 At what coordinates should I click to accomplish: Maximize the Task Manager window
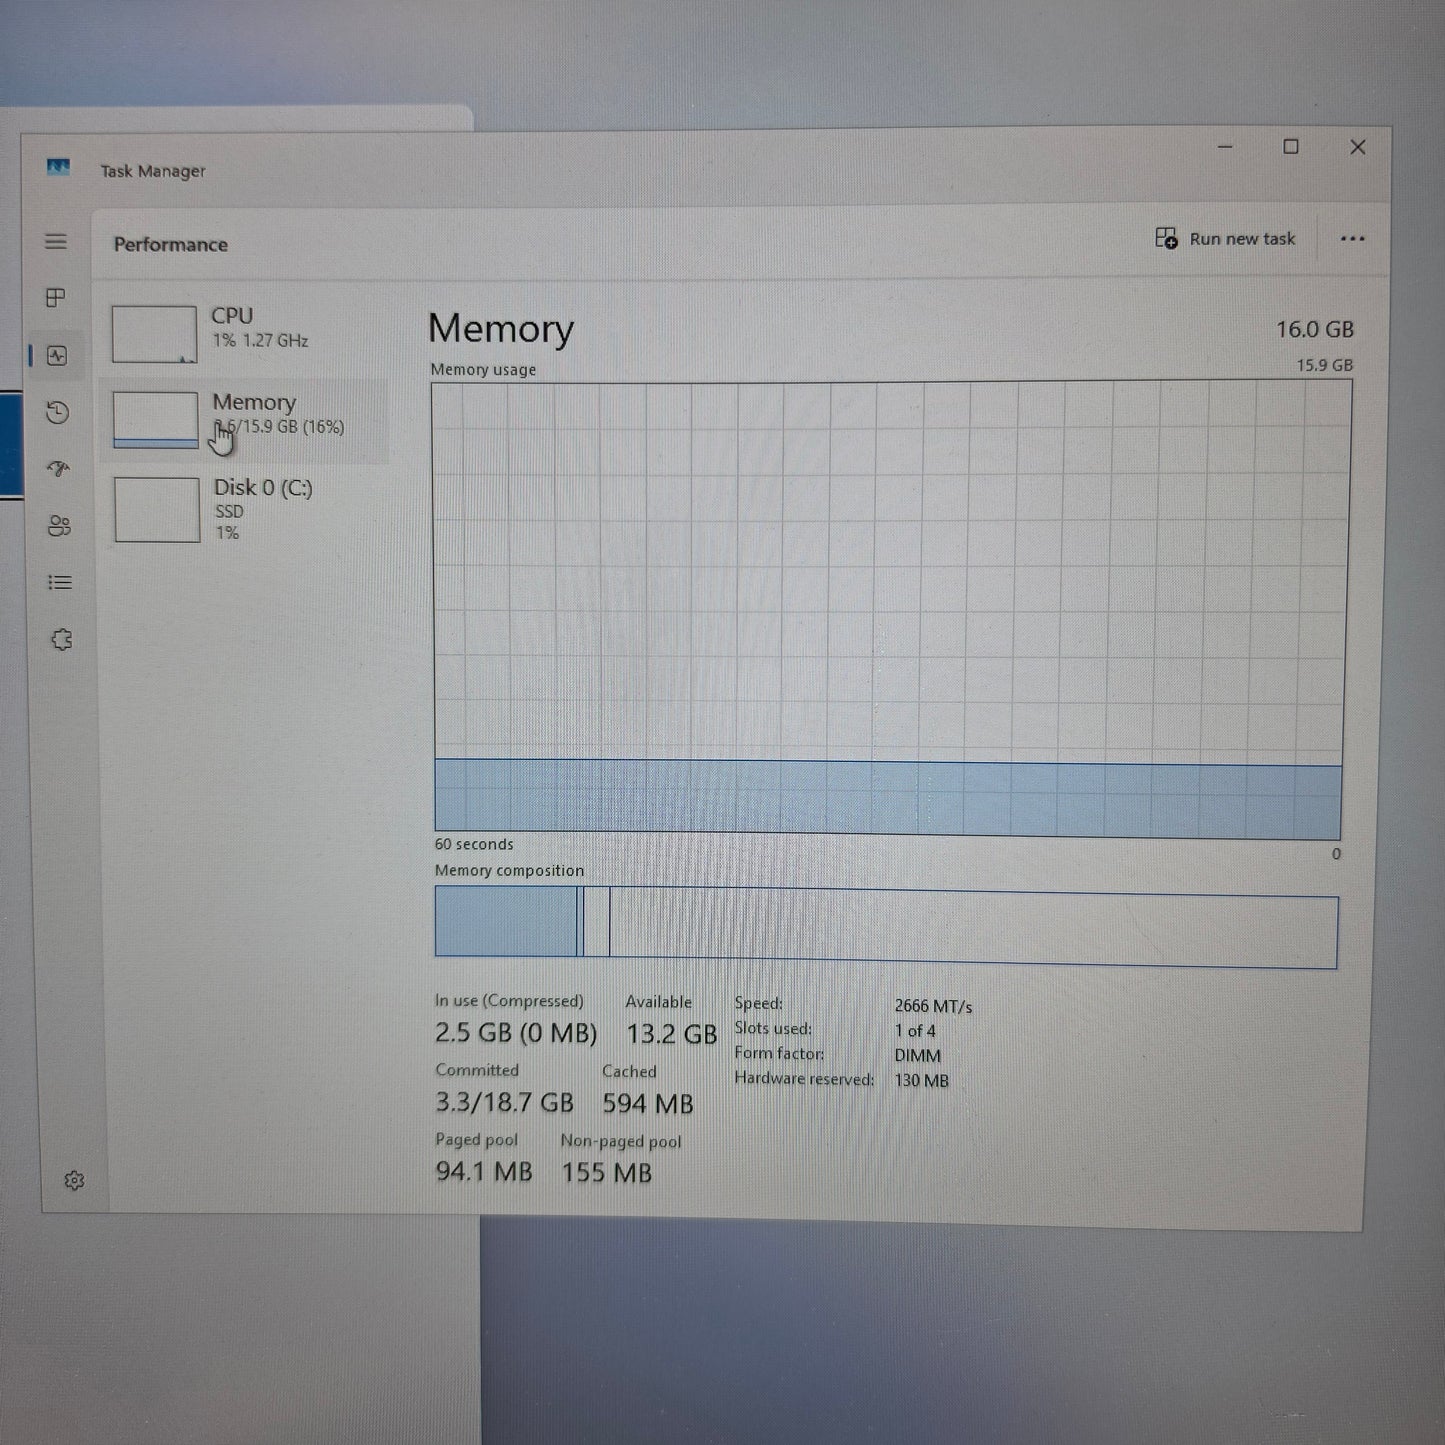1291,147
